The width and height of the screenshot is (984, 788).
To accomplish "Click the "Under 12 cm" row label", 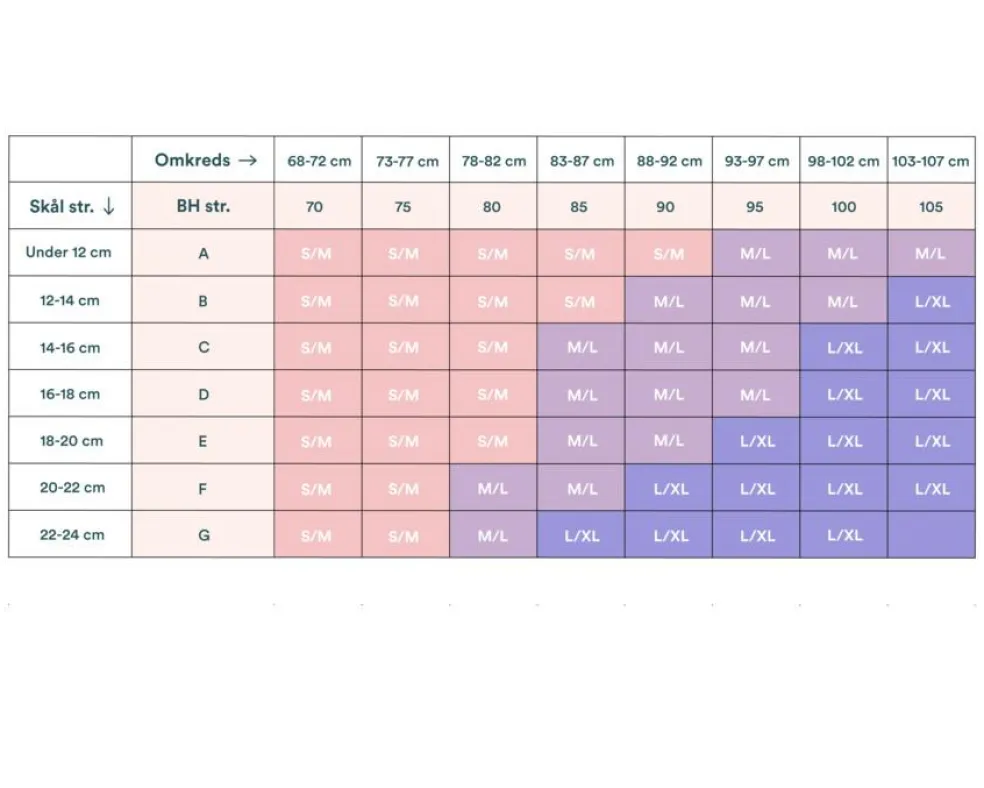I will 69,253.
